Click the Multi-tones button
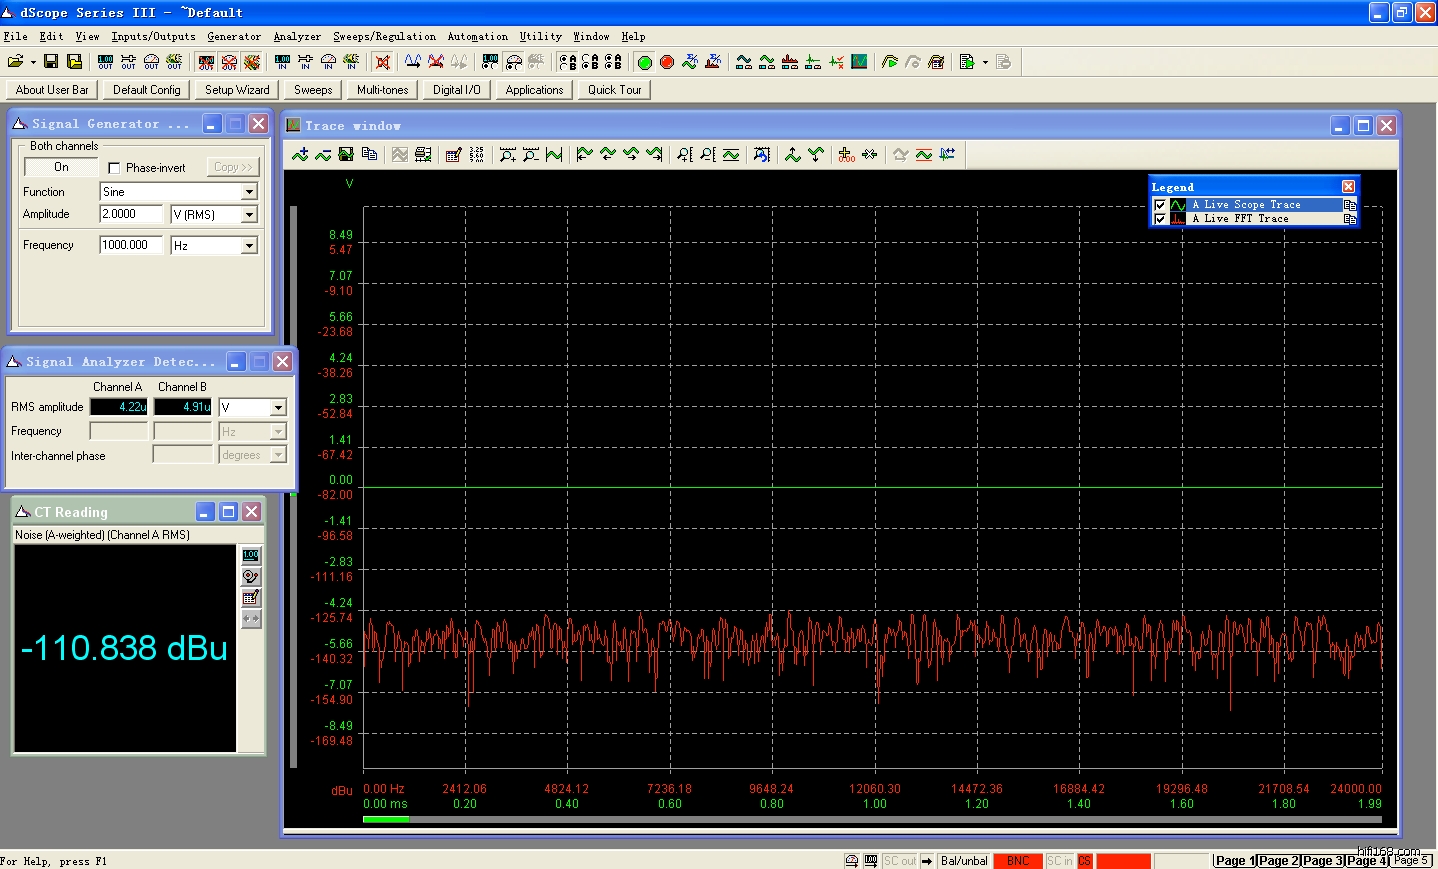1438x869 pixels. tap(382, 90)
